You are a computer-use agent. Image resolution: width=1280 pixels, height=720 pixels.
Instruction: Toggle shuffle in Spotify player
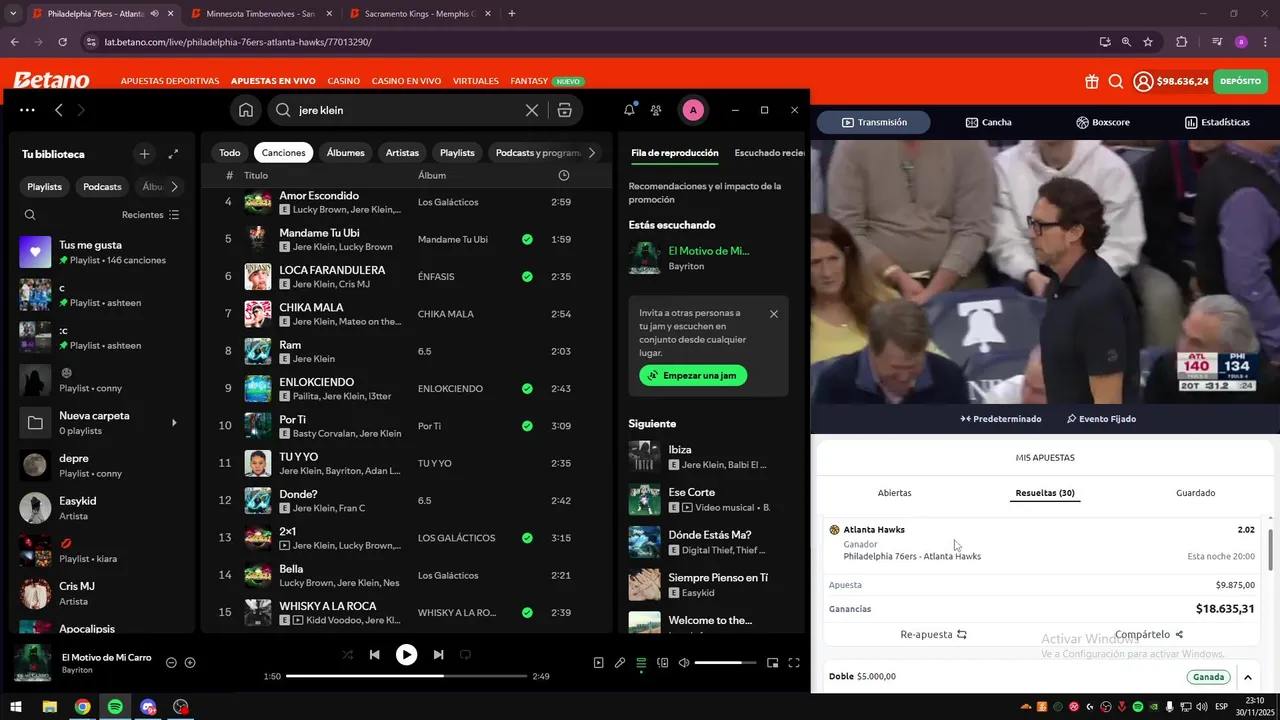pos(347,655)
